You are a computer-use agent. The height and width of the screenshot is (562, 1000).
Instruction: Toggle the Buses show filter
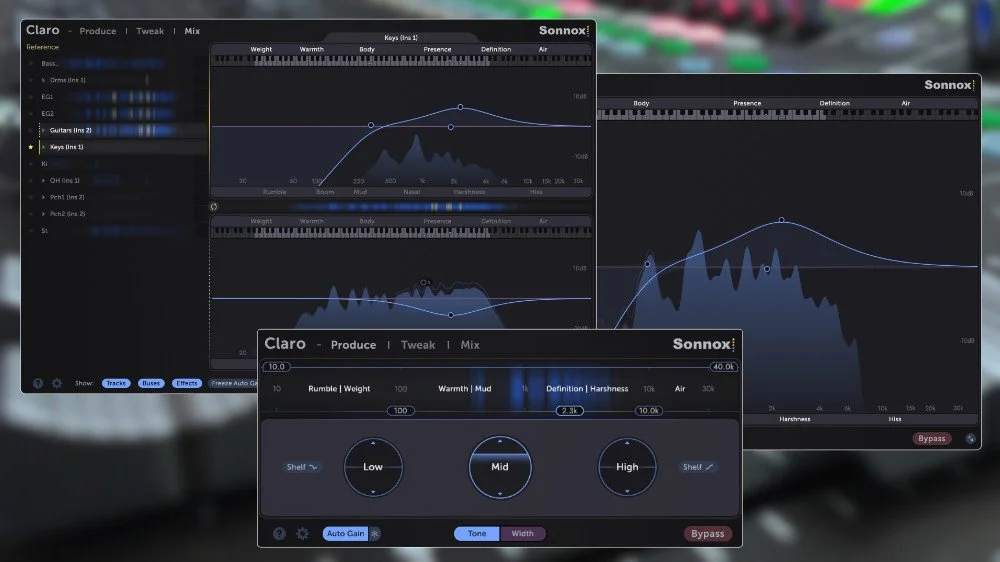coord(151,383)
